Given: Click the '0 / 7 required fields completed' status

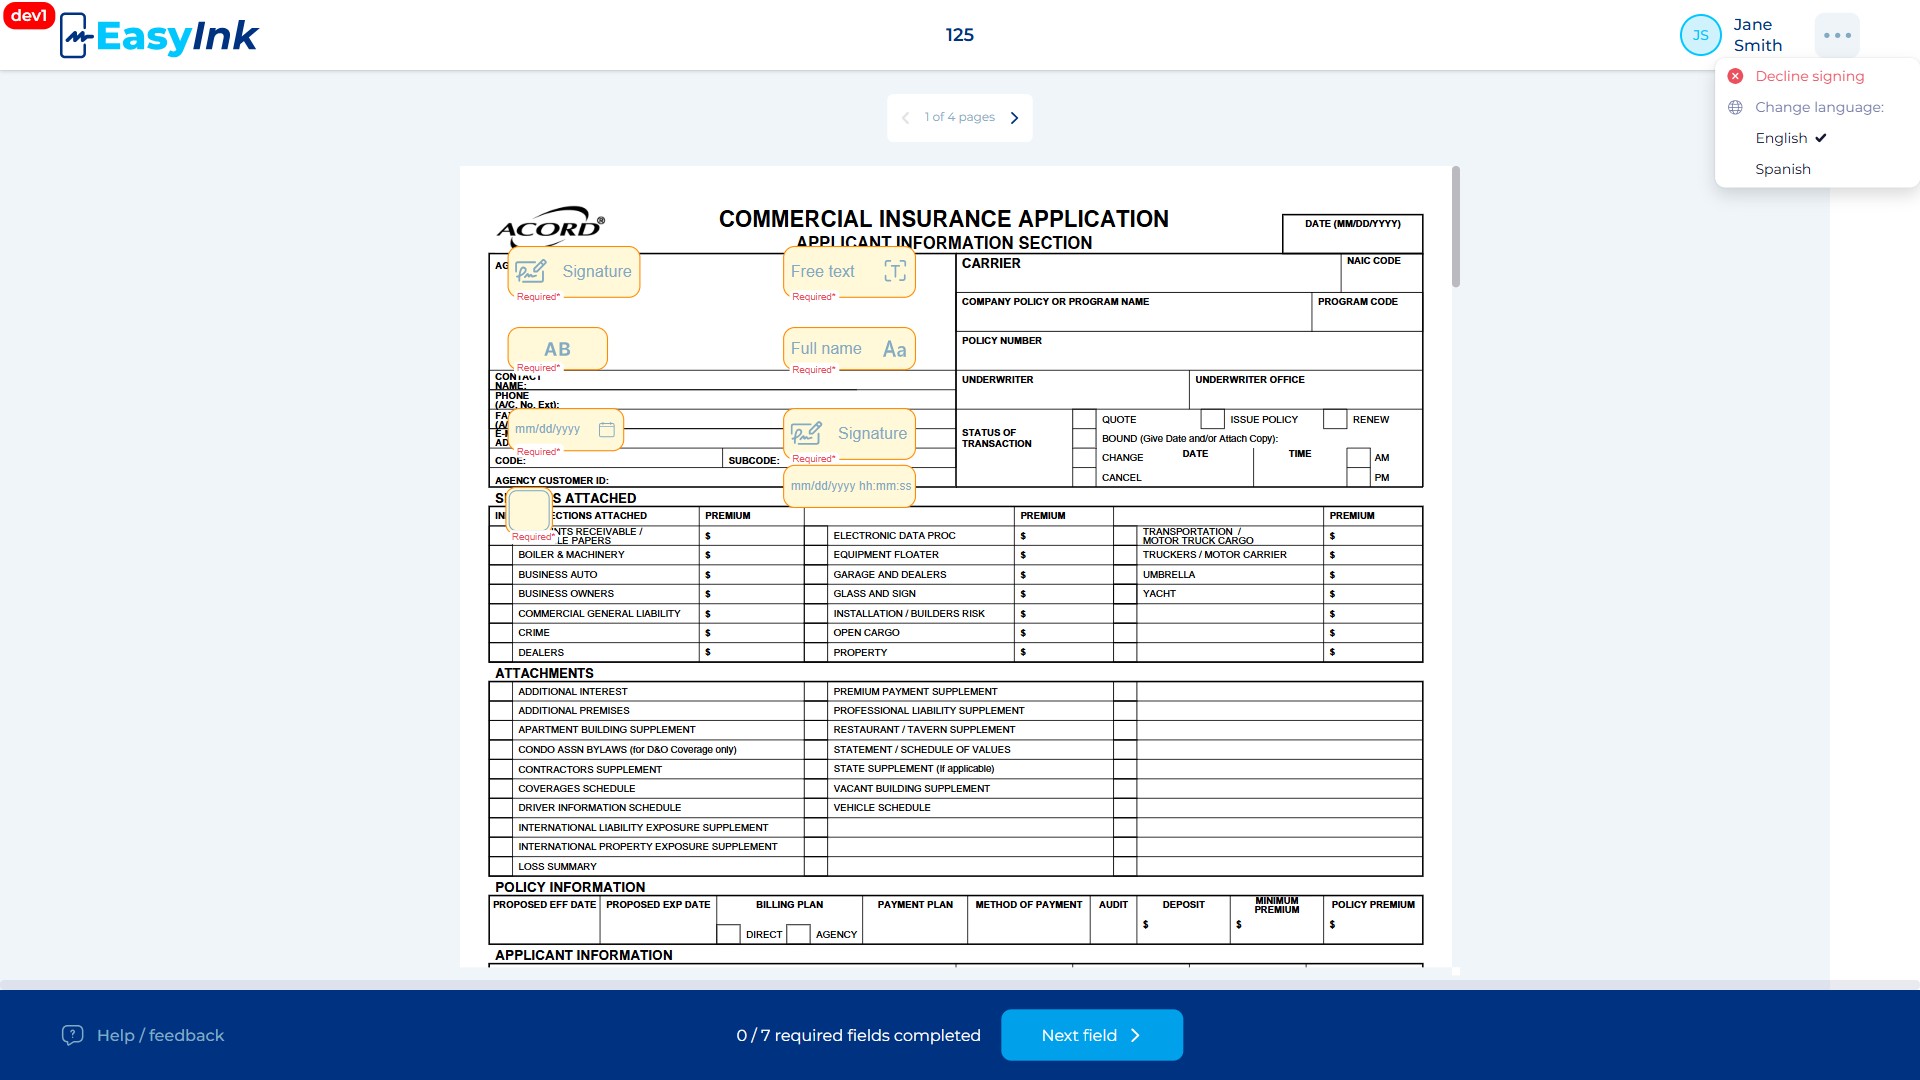Looking at the screenshot, I should tap(858, 1035).
